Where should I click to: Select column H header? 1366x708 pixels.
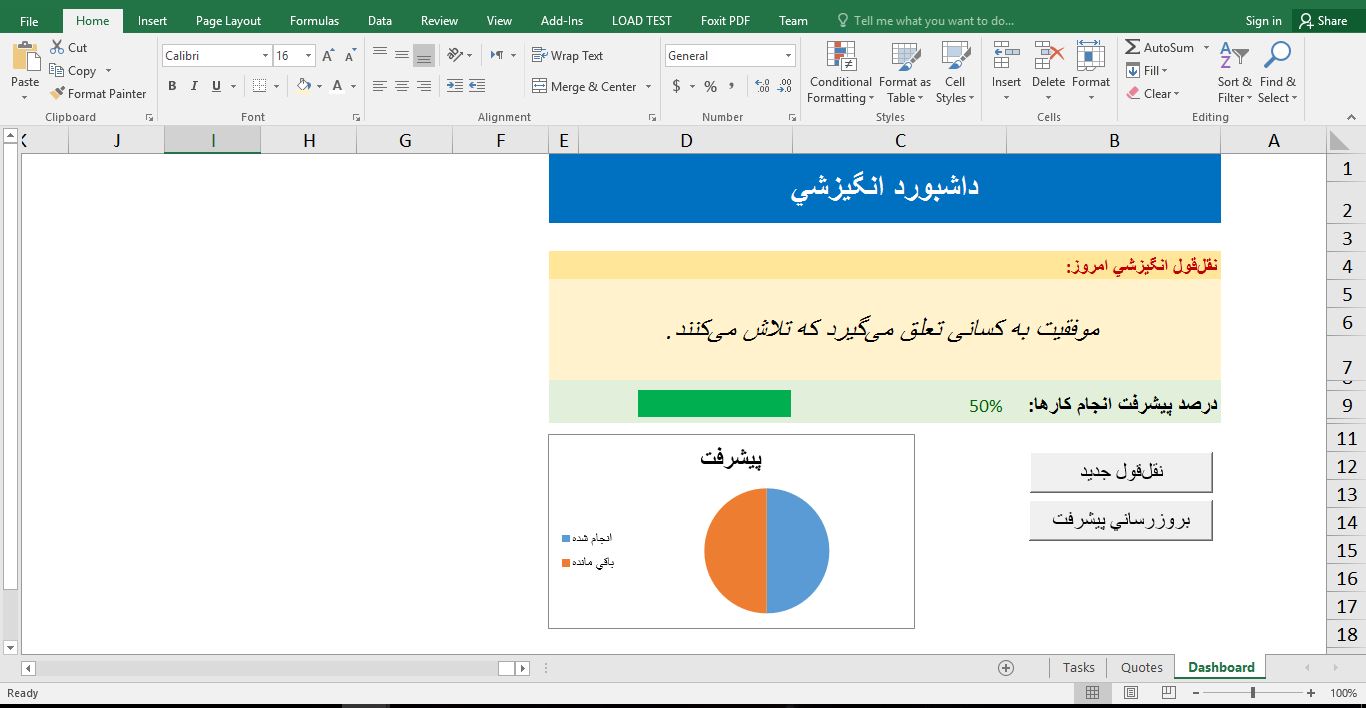(x=309, y=141)
